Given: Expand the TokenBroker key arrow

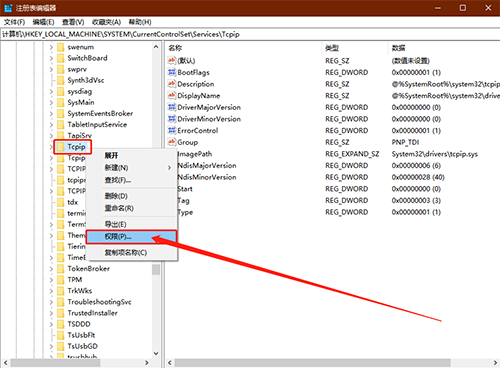Looking at the screenshot, I should pyautogui.click(x=51, y=269).
